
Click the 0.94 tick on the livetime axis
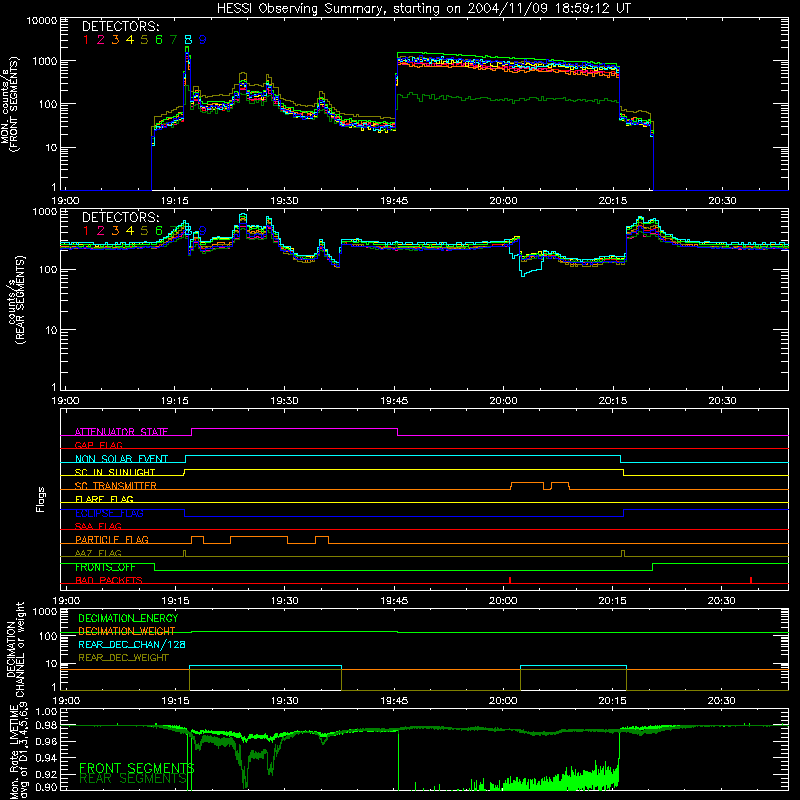click(x=47, y=757)
